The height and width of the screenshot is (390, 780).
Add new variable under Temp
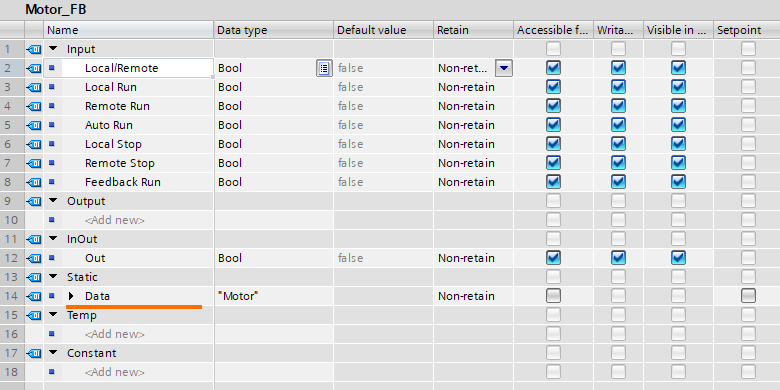pyautogui.click(x=115, y=334)
